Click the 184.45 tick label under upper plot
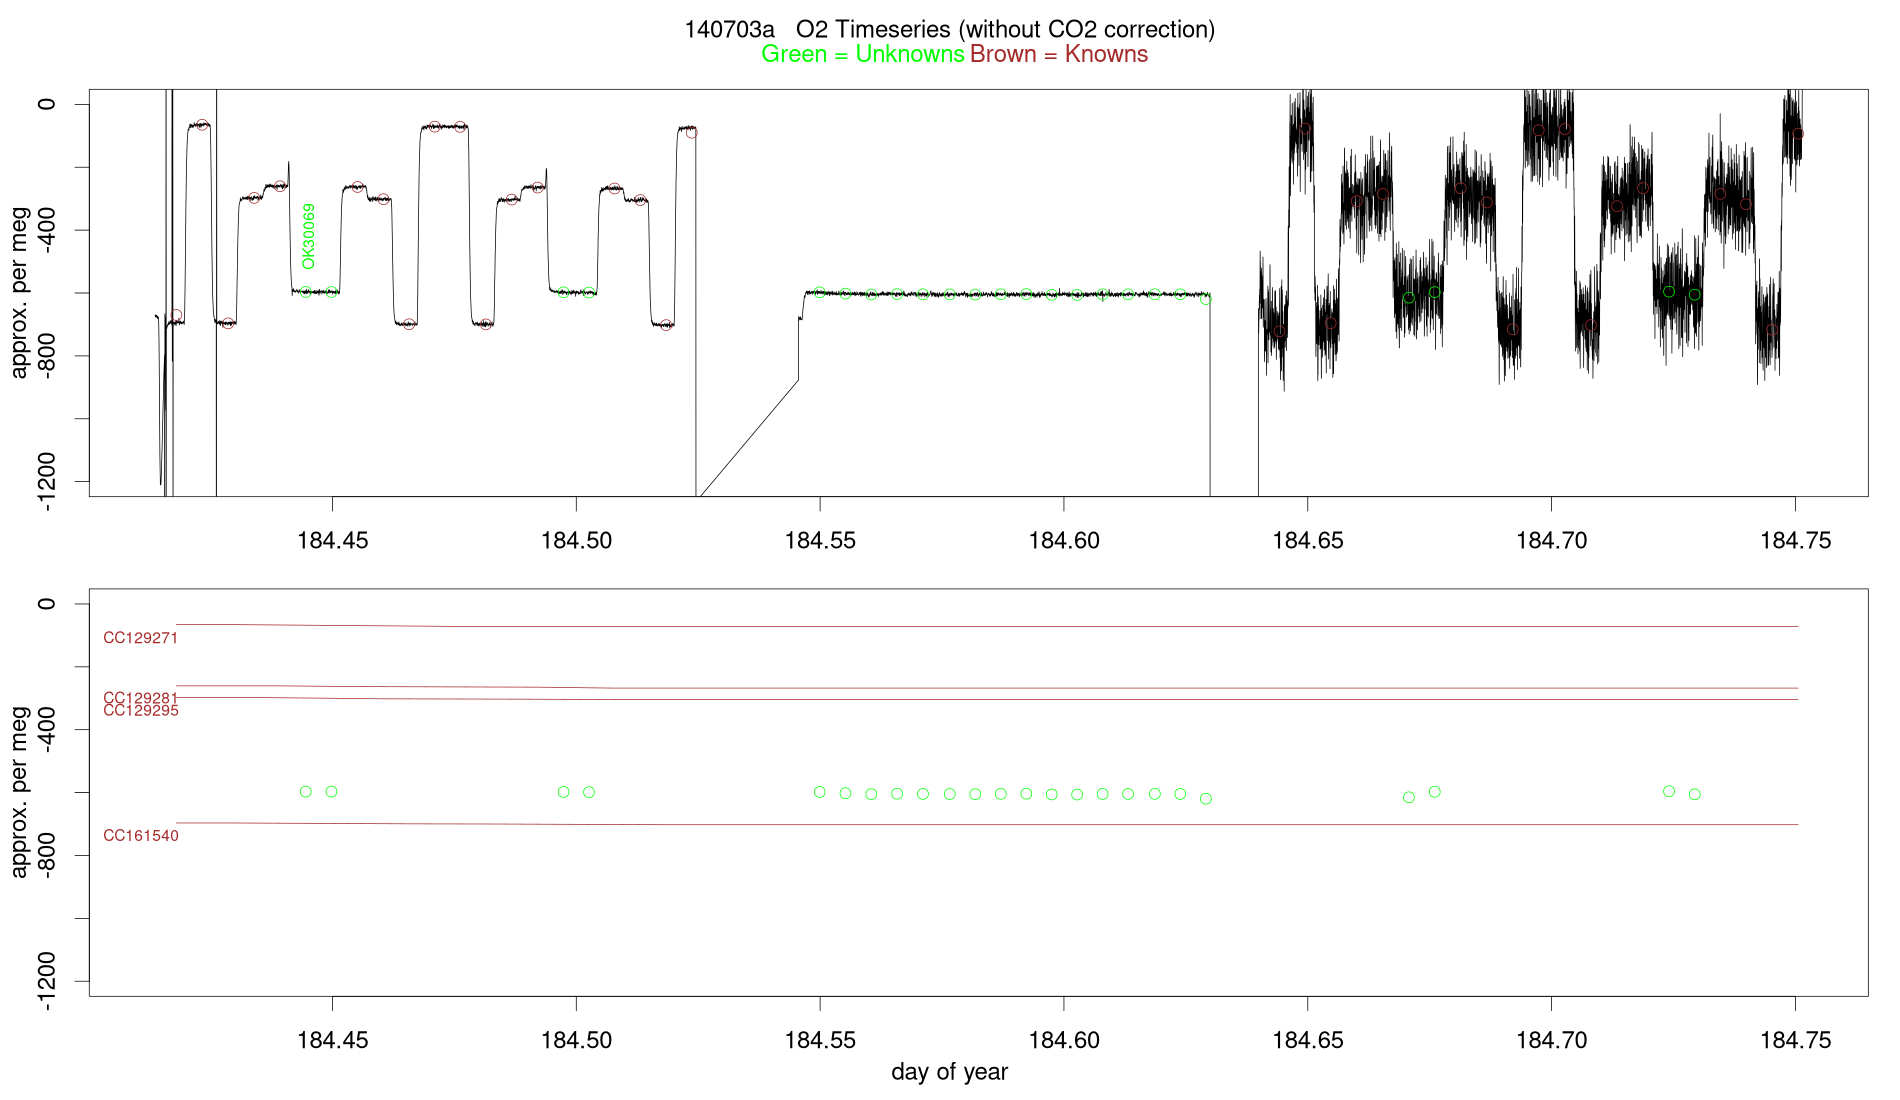The height and width of the screenshot is (1100, 1900). pyautogui.click(x=332, y=541)
